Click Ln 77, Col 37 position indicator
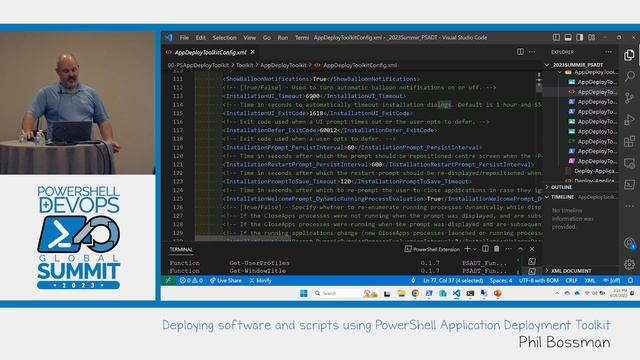The width and height of the screenshot is (640, 360). (x=453, y=280)
